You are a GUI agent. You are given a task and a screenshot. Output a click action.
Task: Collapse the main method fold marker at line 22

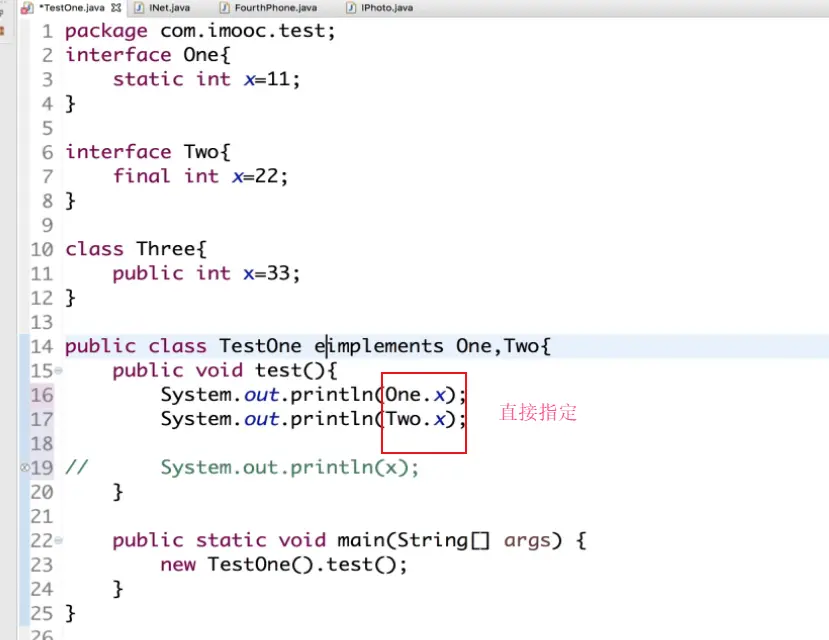pyautogui.click(x=59, y=540)
